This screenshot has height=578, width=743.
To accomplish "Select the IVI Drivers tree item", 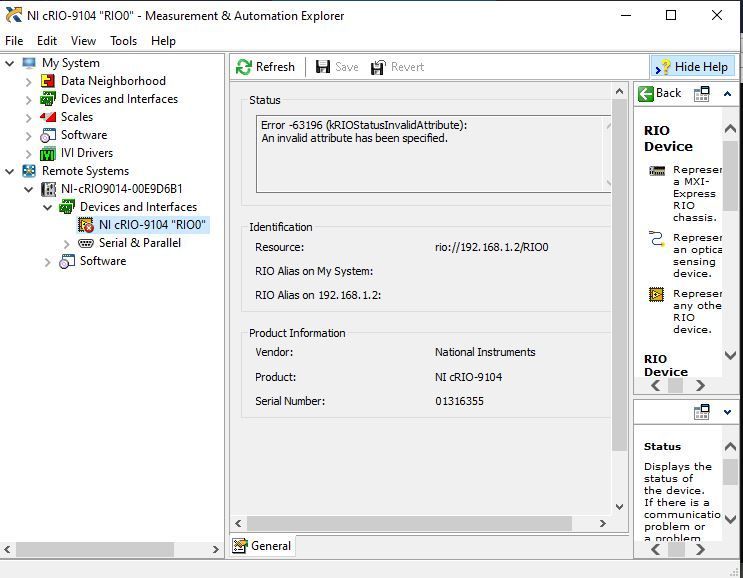I will [x=87, y=153].
